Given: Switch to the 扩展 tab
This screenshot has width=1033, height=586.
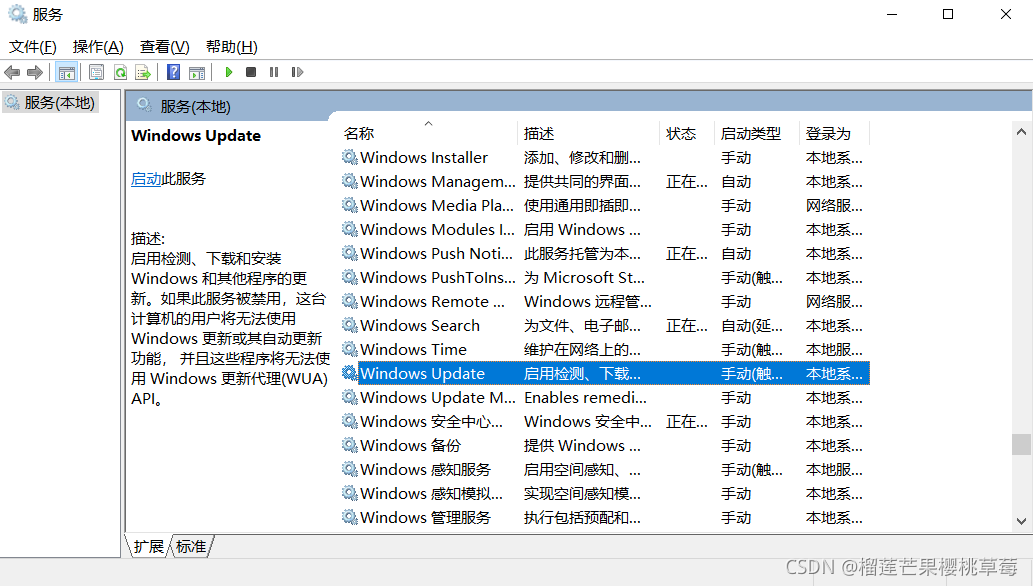Looking at the screenshot, I should click(x=148, y=546).
